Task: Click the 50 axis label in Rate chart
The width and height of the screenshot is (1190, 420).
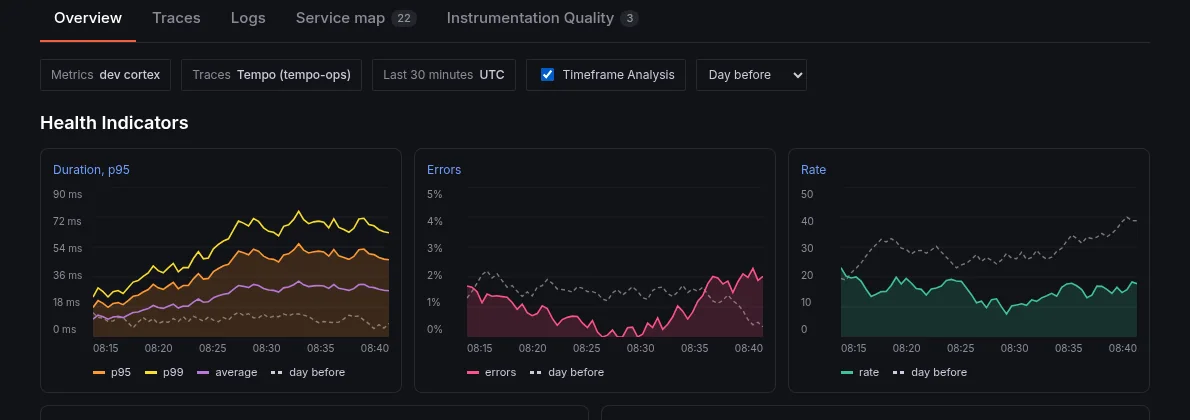Action: click(x=808, y=194)
